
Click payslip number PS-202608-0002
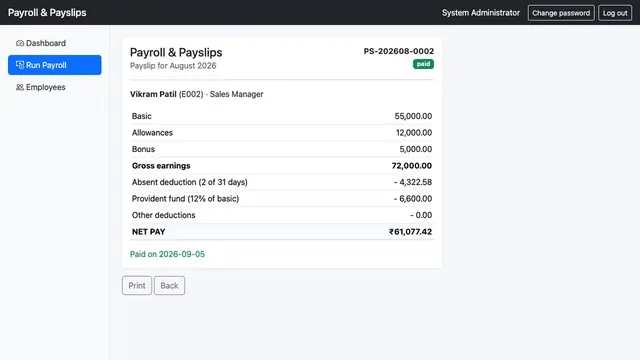point(399,51)
